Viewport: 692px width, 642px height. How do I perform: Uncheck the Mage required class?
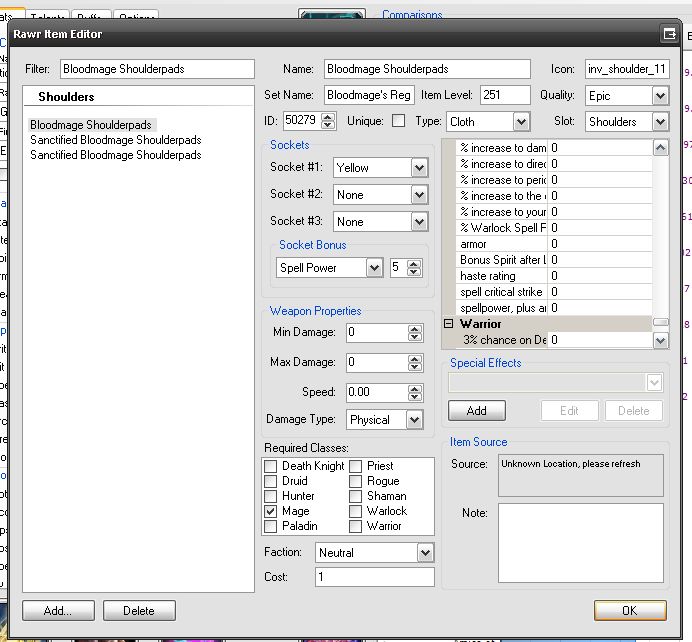click(x=271, y=511)
